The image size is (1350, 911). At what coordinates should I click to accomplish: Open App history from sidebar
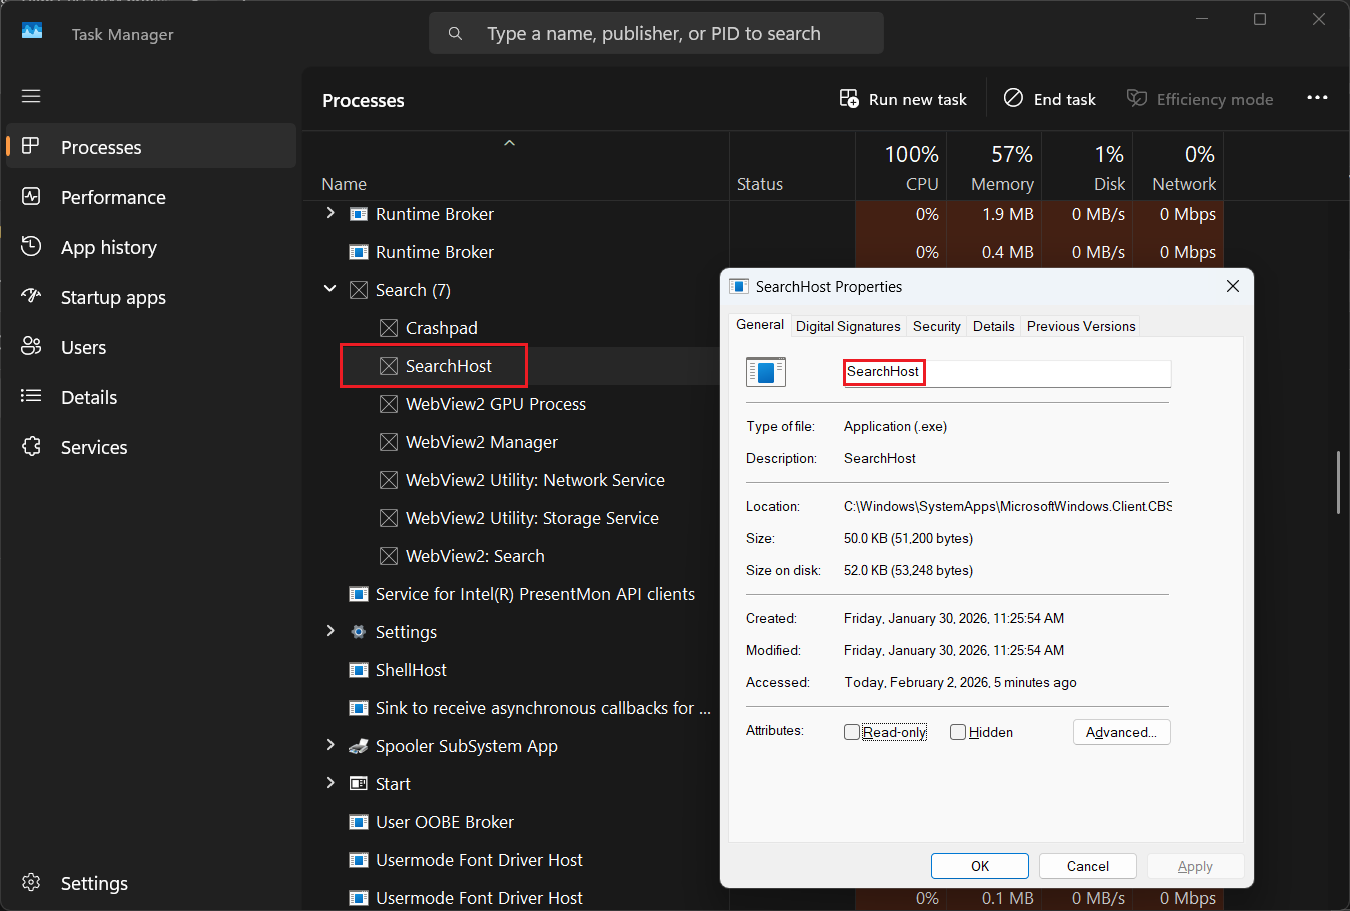click(x=108, y=247)
